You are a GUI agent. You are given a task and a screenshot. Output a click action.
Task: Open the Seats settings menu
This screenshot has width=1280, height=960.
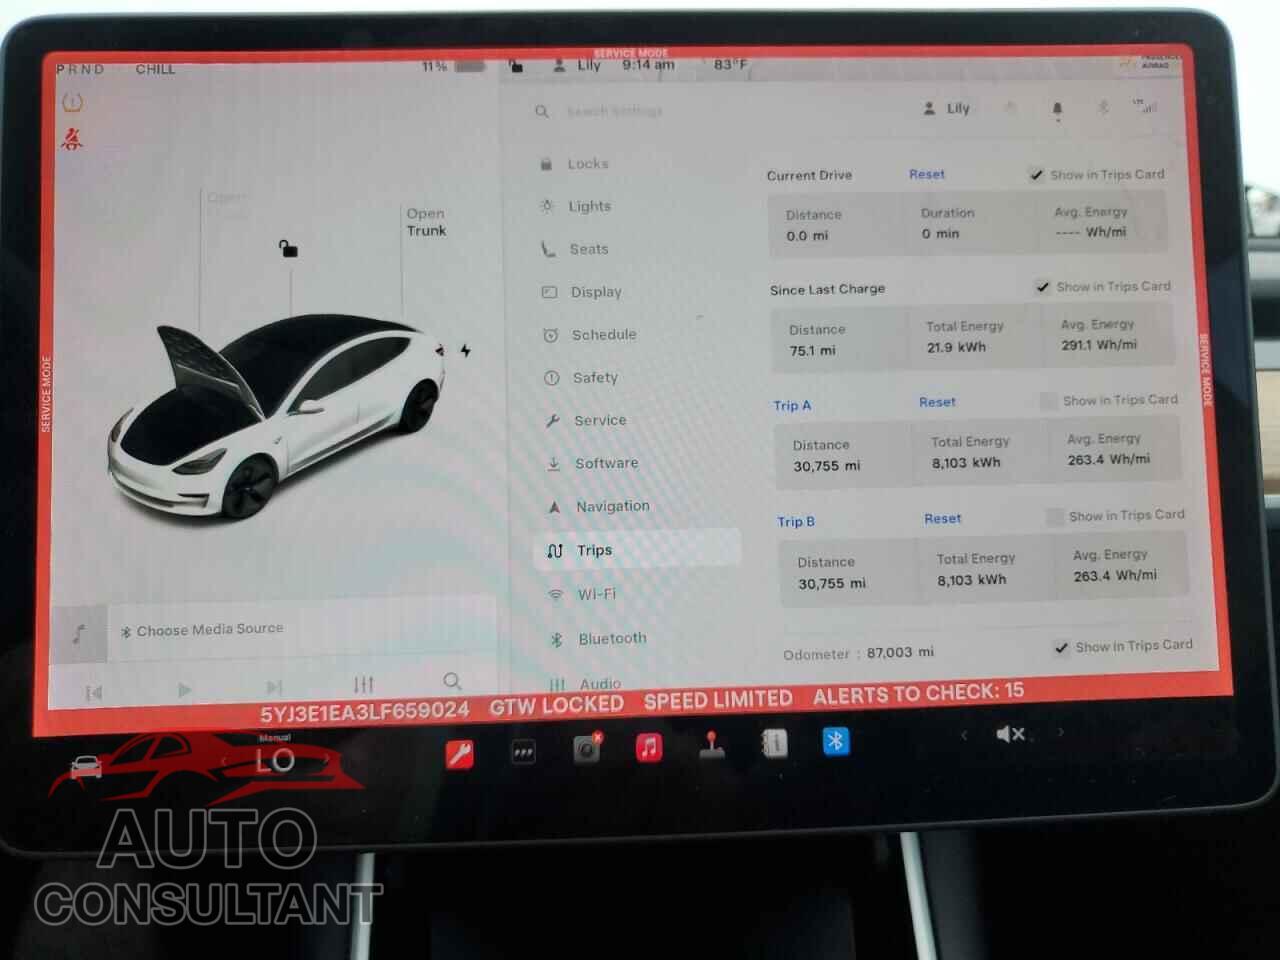[575, 249]
